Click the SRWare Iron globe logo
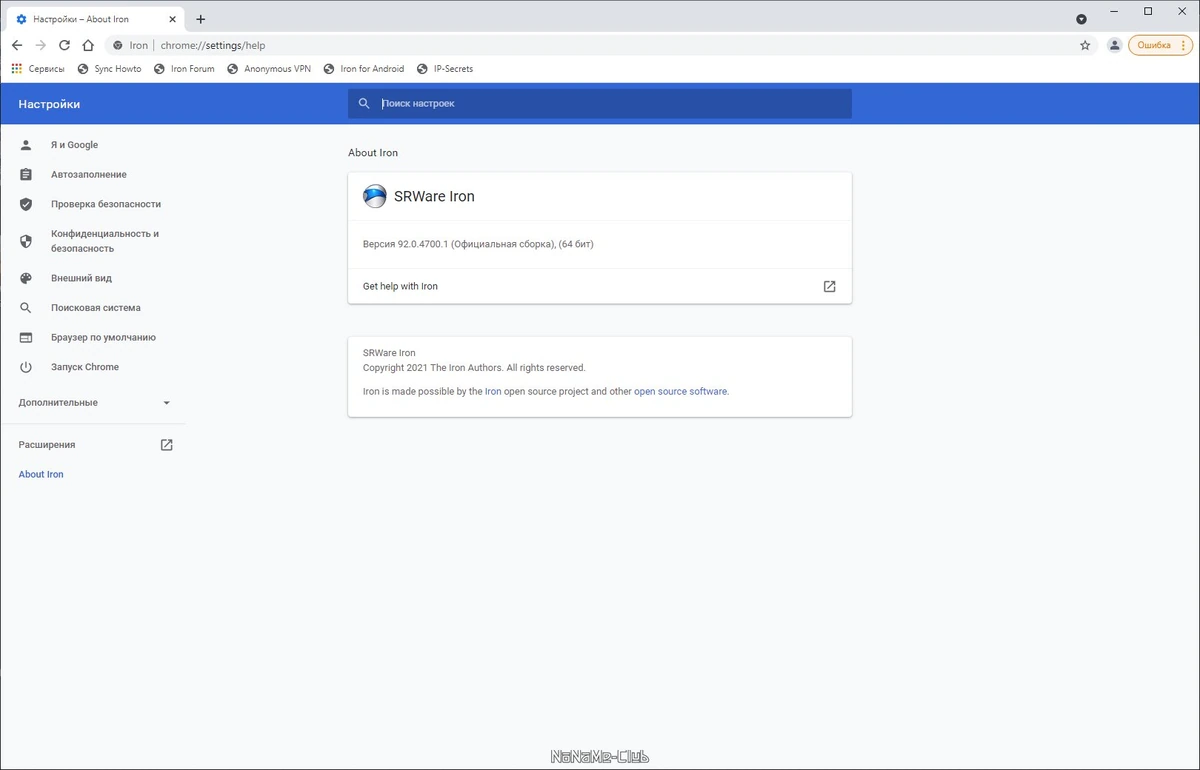This screenshot has width=1200, height=770. tap(375, 196)
